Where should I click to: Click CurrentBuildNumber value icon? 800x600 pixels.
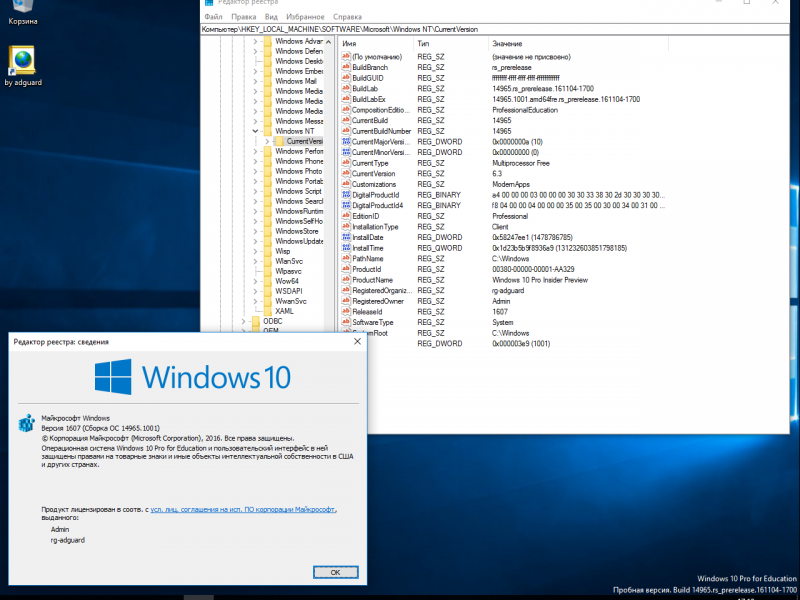pyautogui.click(x=346, y=131)
